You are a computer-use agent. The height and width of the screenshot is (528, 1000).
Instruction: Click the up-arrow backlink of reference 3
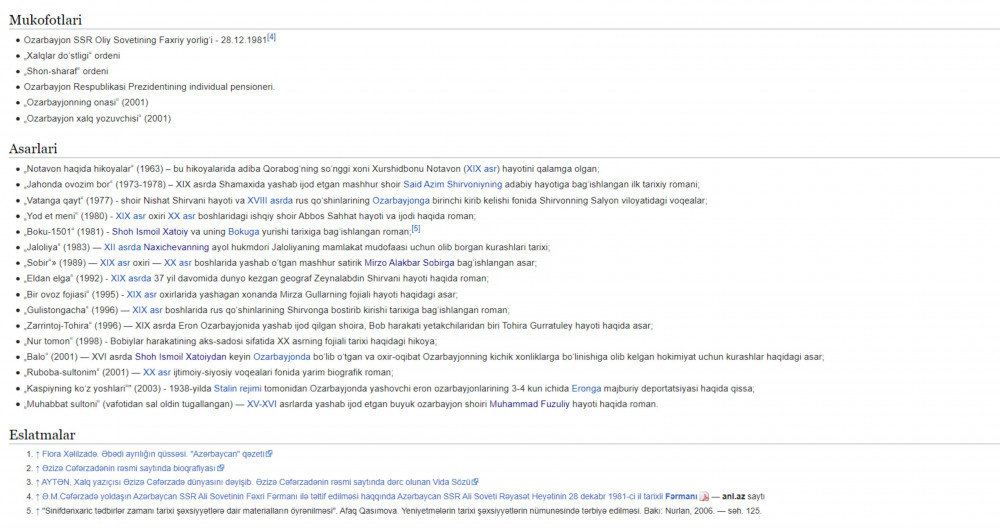pos(38,482)
